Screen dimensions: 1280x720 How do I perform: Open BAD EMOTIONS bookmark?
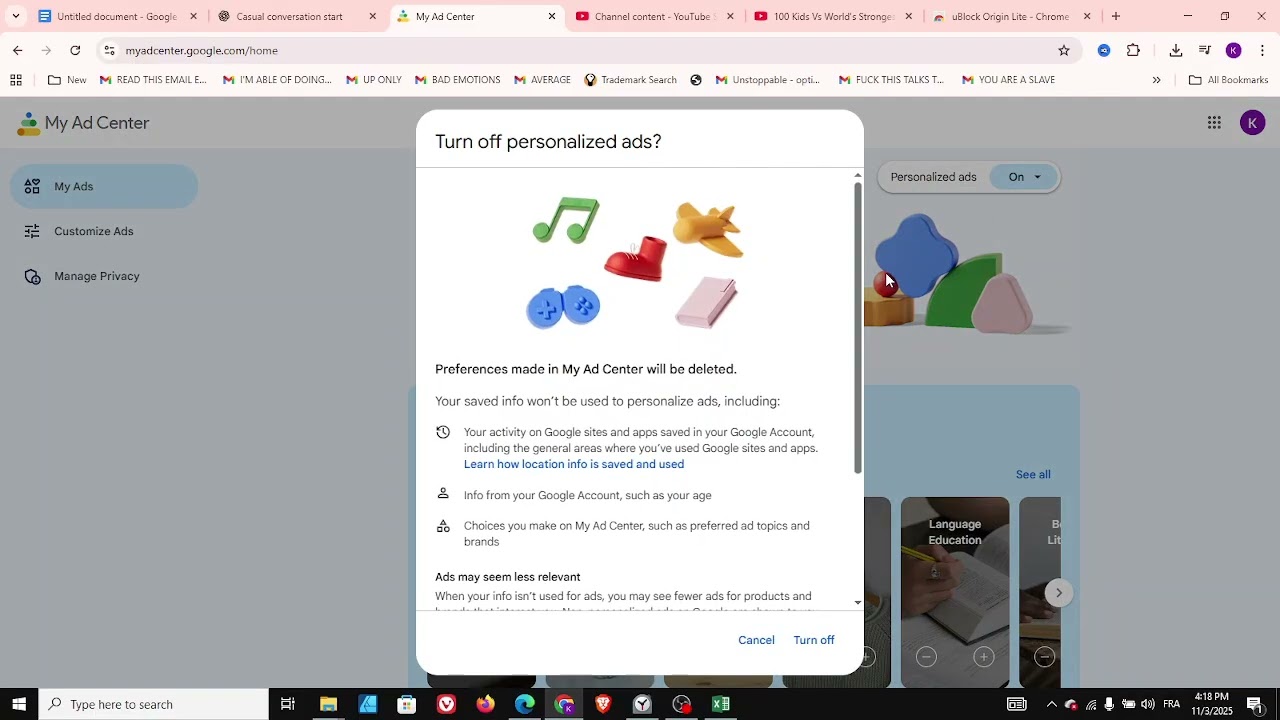coord(456,80)
